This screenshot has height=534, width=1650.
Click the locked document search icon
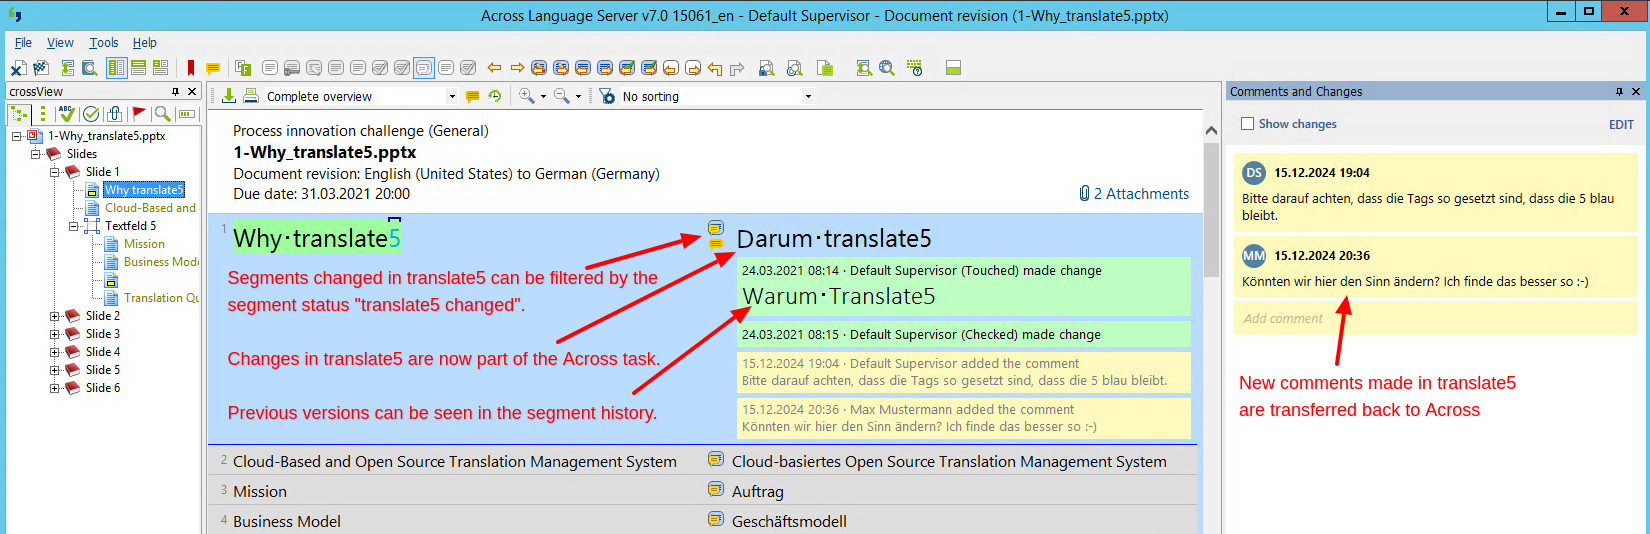coord(766,68)
